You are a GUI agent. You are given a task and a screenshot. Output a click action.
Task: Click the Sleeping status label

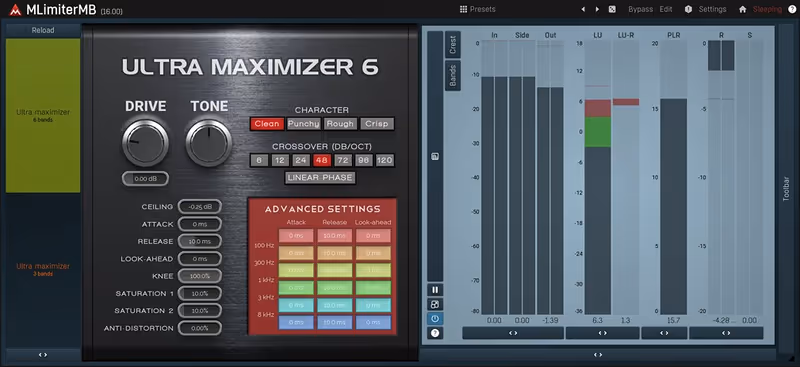coord(767,9)
